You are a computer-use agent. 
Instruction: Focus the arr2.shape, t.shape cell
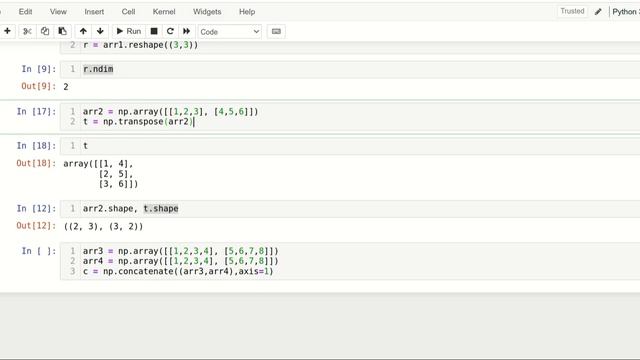(x=350, y=209)
